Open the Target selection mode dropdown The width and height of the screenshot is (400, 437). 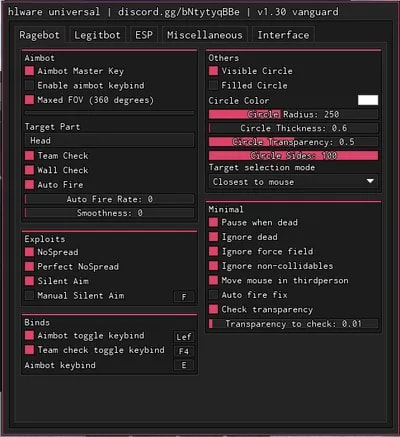pos(293,182)
